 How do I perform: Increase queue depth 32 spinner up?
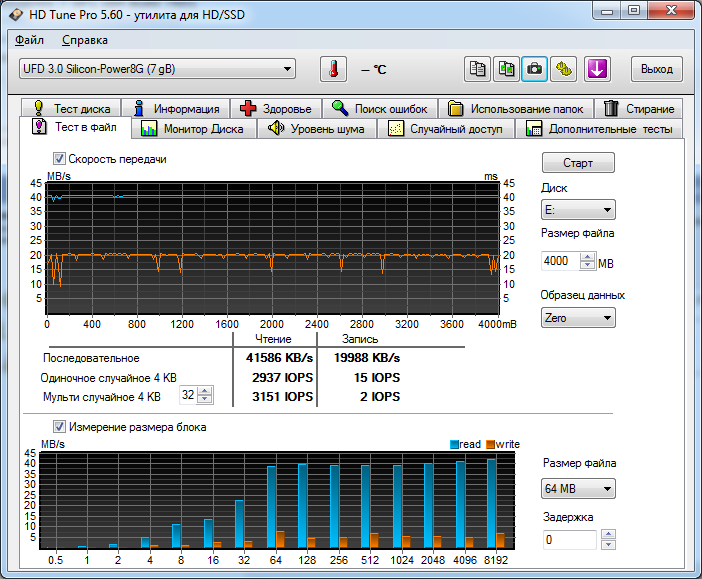(205, 391)
